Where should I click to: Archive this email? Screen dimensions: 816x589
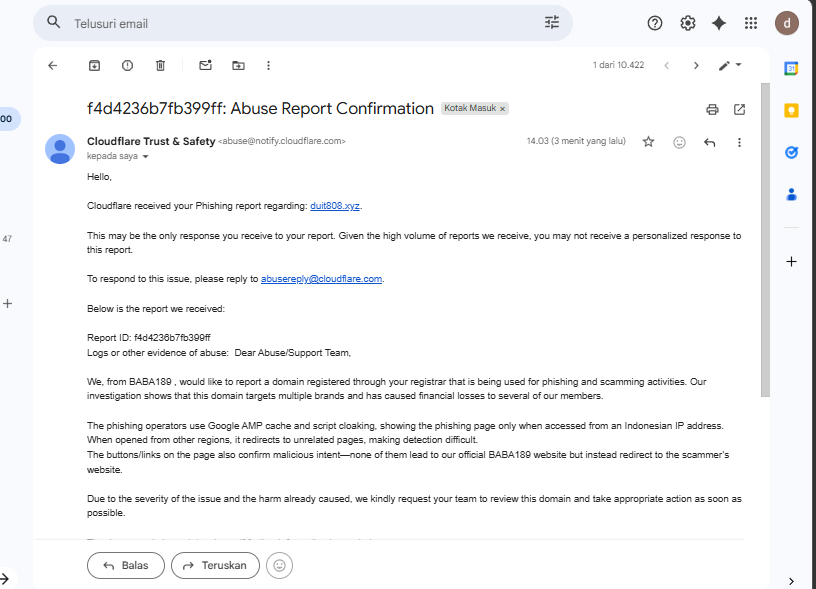pos(94,66)
